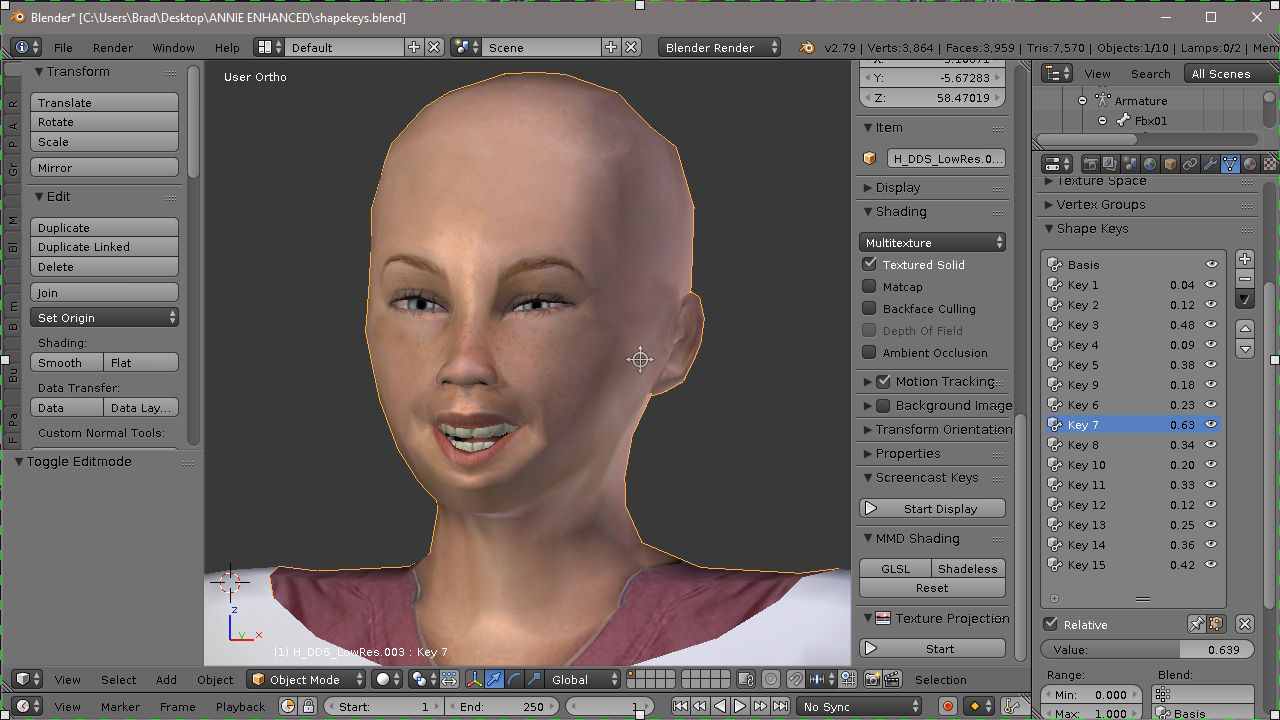
Task: Open the 3D view Add menu
Action: (x=166, y=680)
